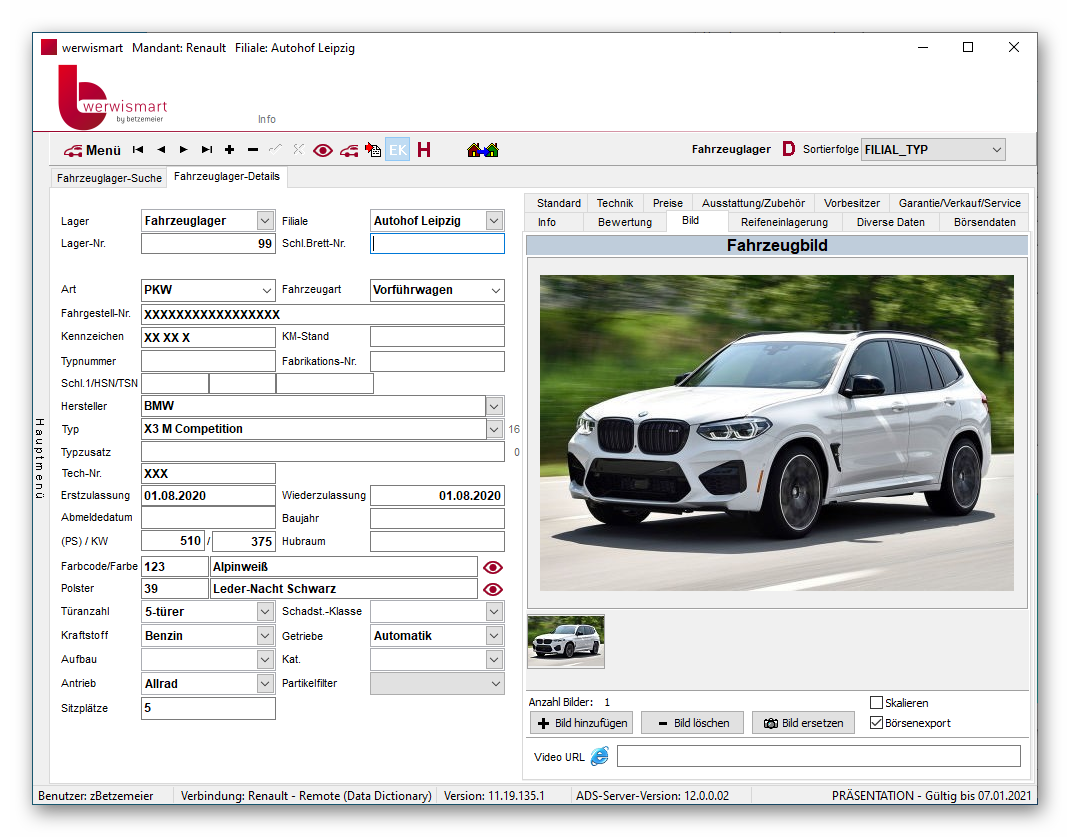Expand the Türanzahl 5-türer dropdown

click(x=265, y=612)
